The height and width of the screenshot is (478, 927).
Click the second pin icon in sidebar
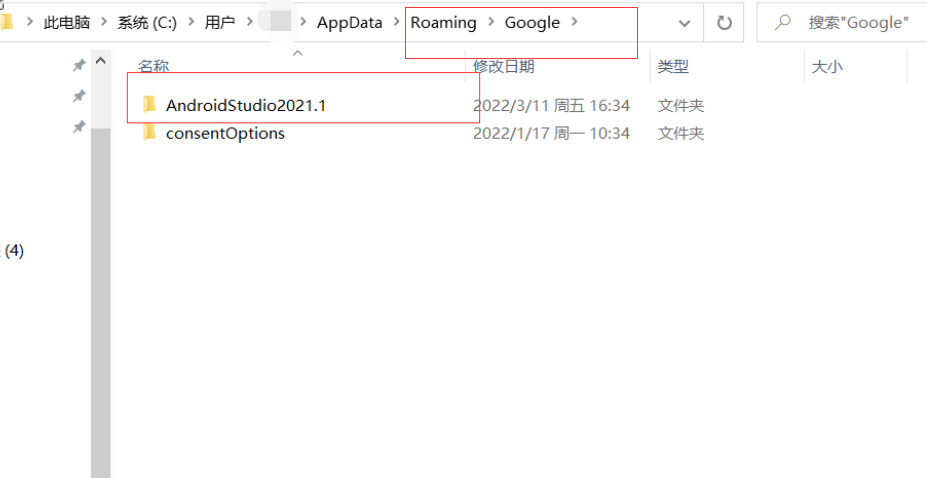pyautogui.click(x=79, y=96)
